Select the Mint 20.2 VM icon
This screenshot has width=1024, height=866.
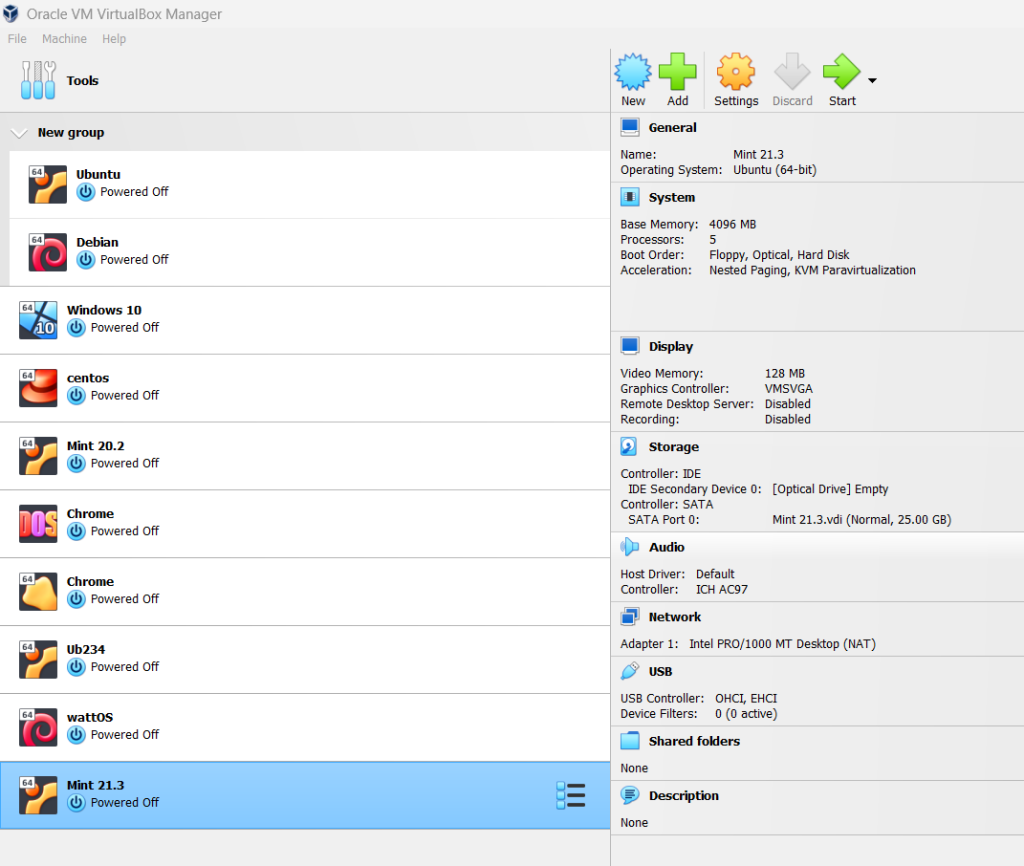click(x=38, y=456)
